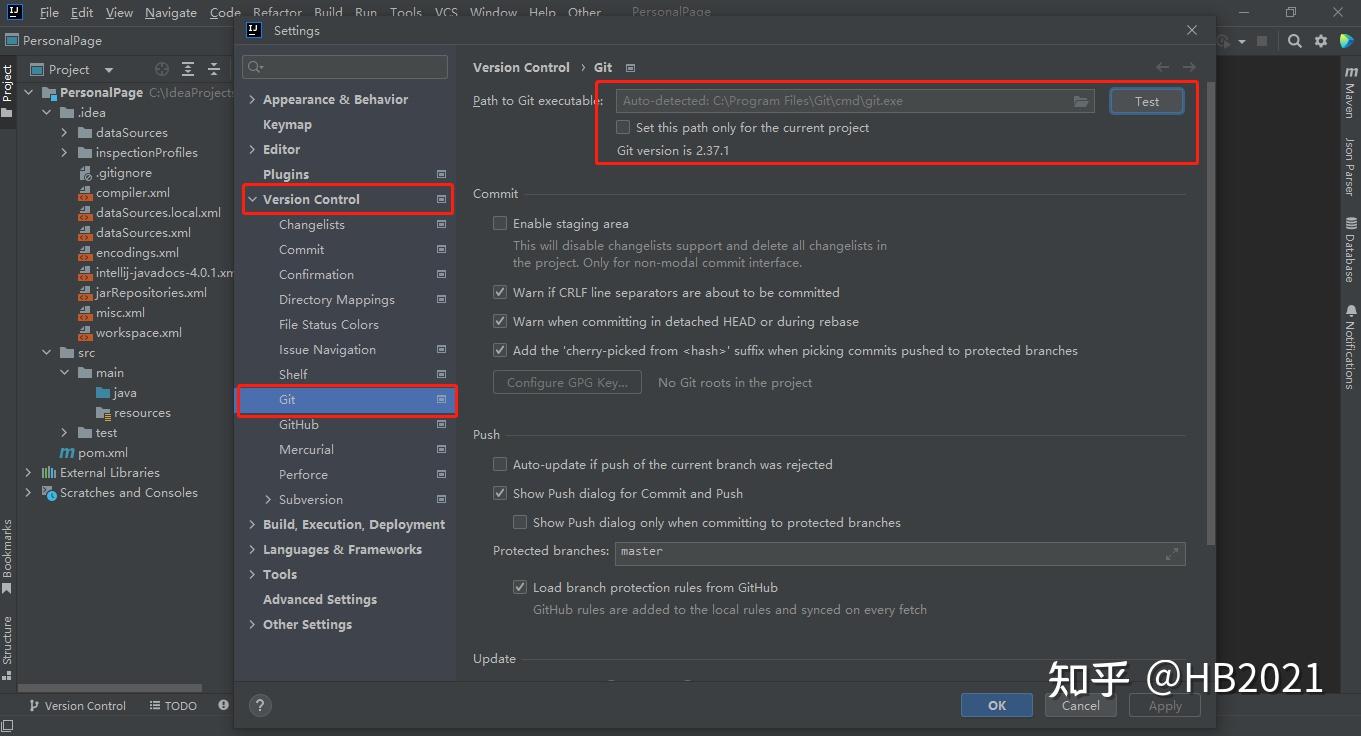Open the View menu

[x=119, y=13]
